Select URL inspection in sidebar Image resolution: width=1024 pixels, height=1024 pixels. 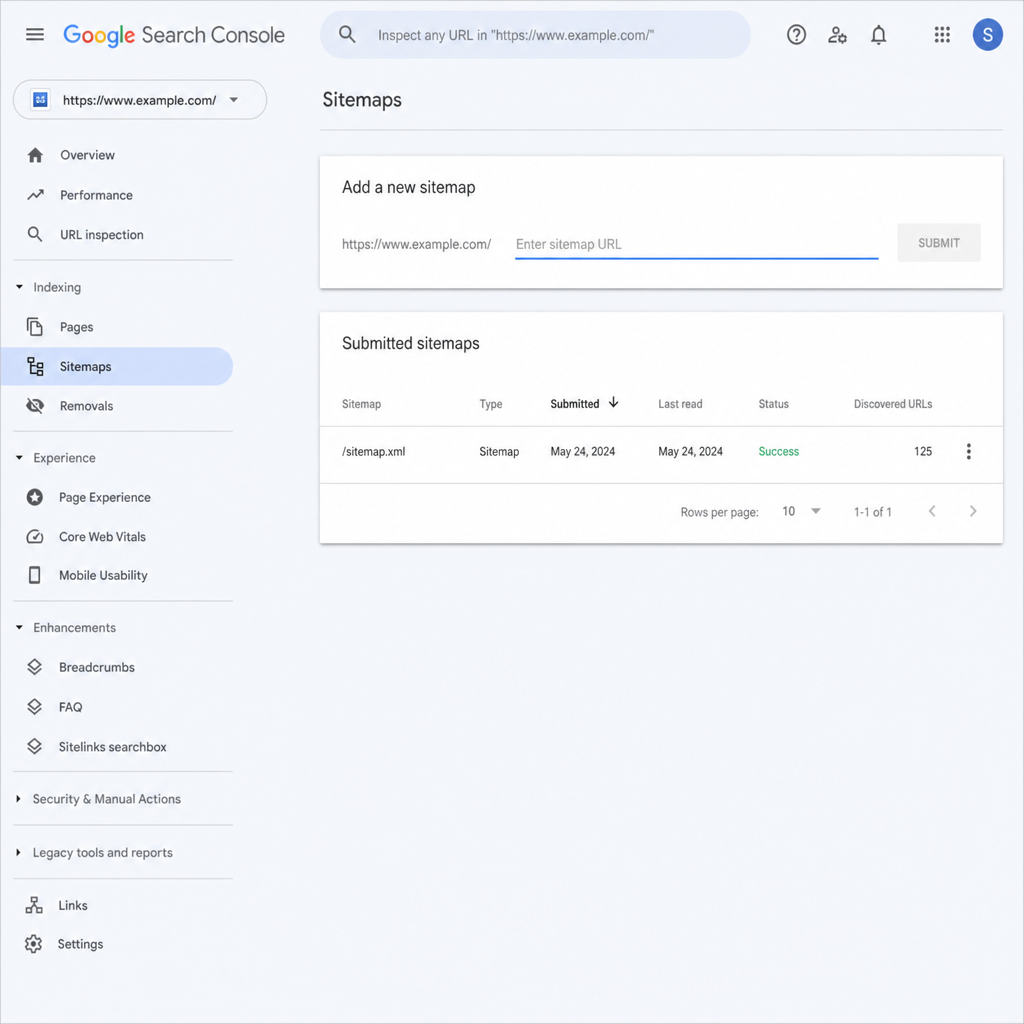pyautogui.click(x=102, y=235)
